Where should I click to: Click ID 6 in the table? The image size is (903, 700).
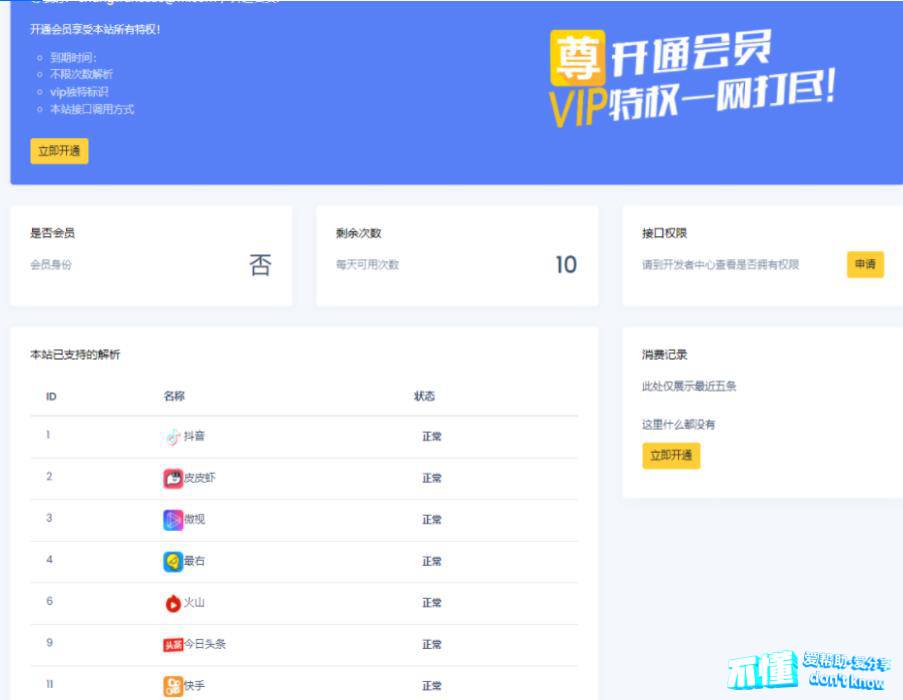click(x=50, y=601)
